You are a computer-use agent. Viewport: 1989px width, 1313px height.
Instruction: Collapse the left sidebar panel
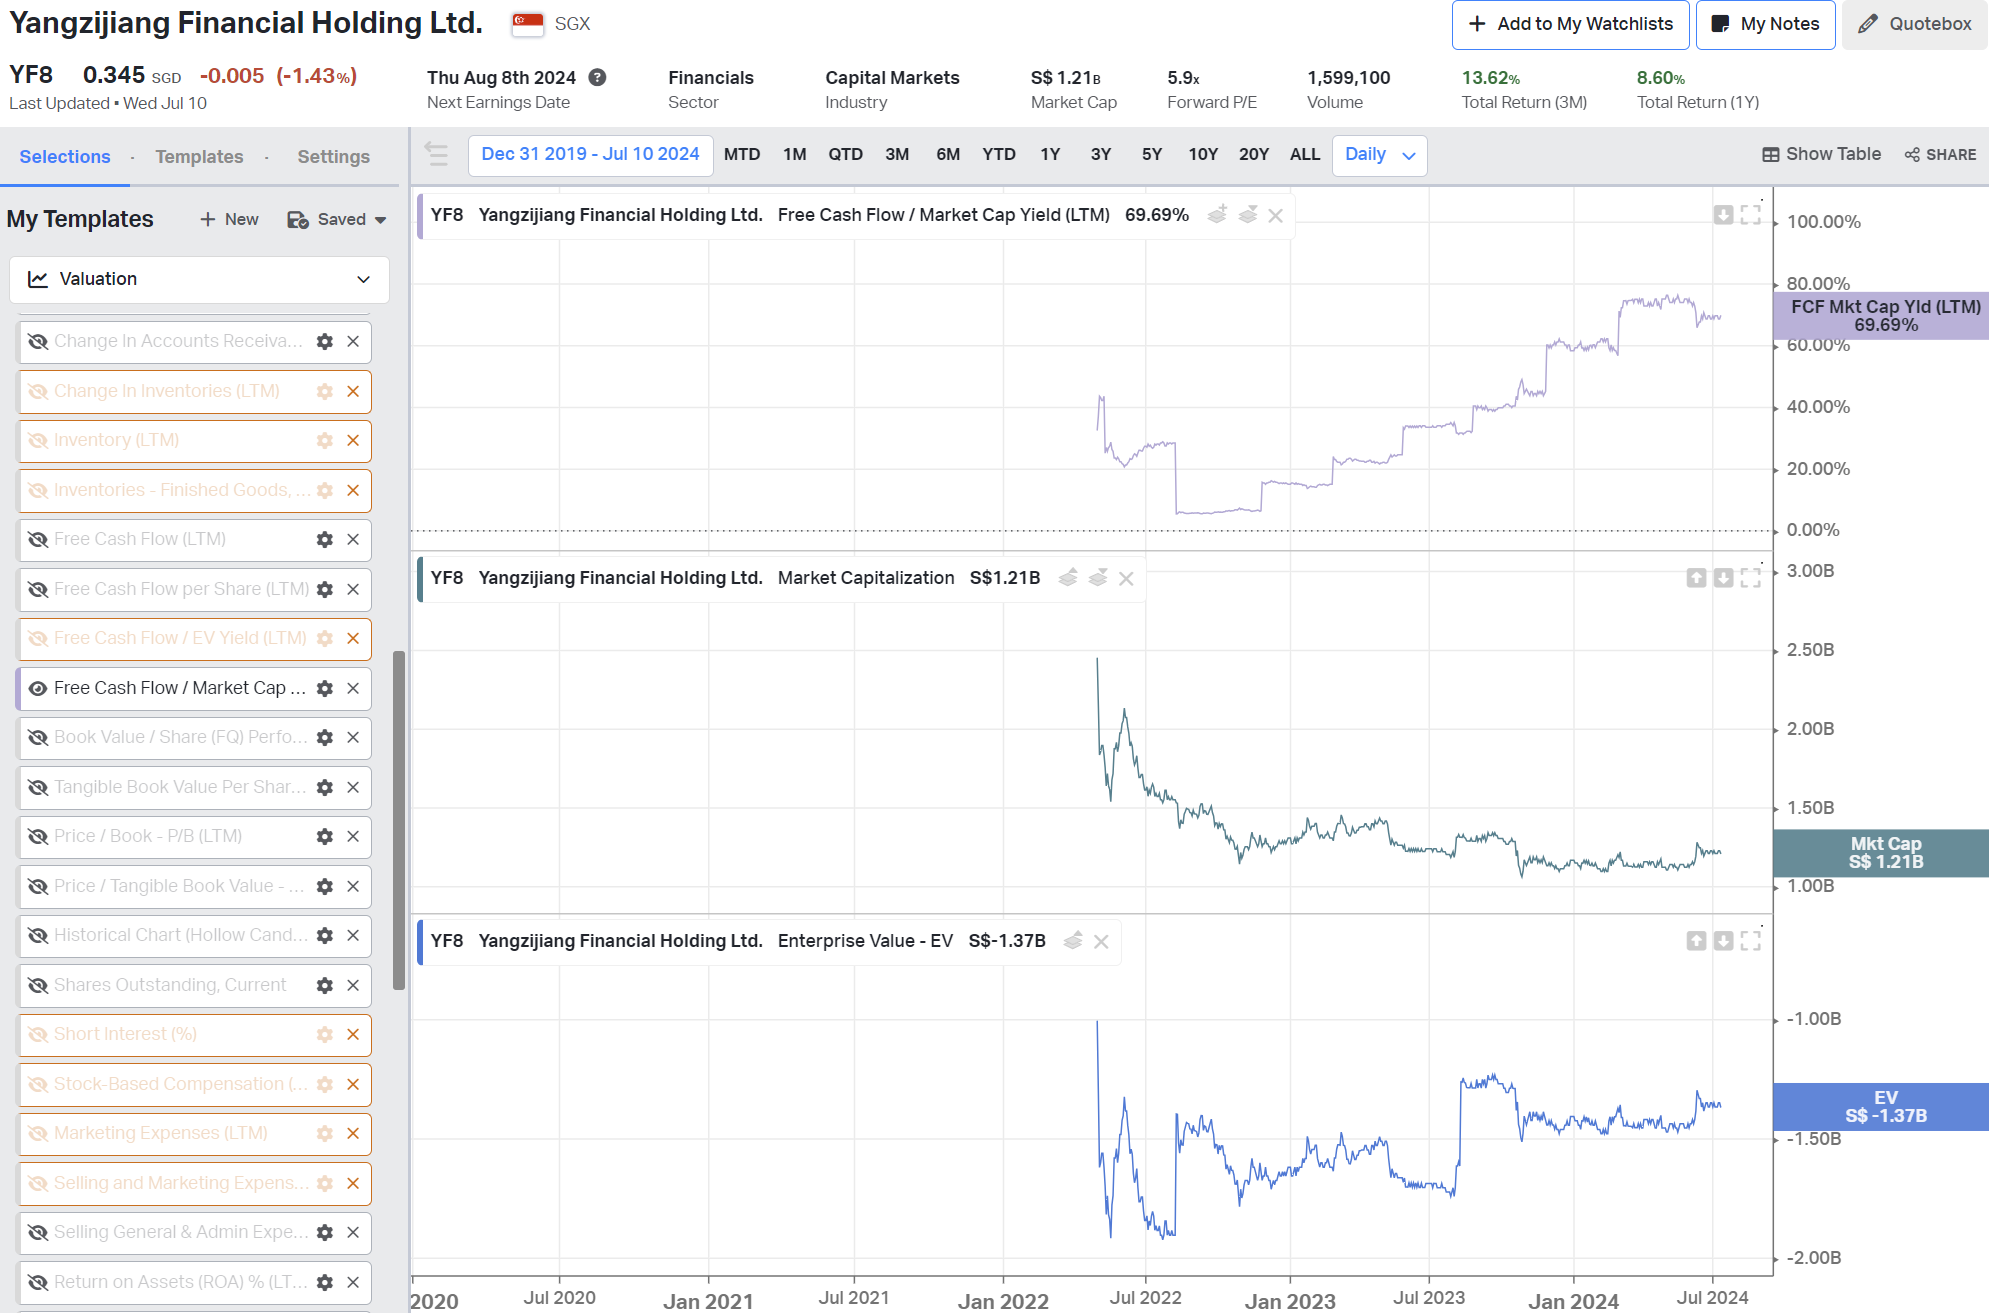[x=436, y=154]
